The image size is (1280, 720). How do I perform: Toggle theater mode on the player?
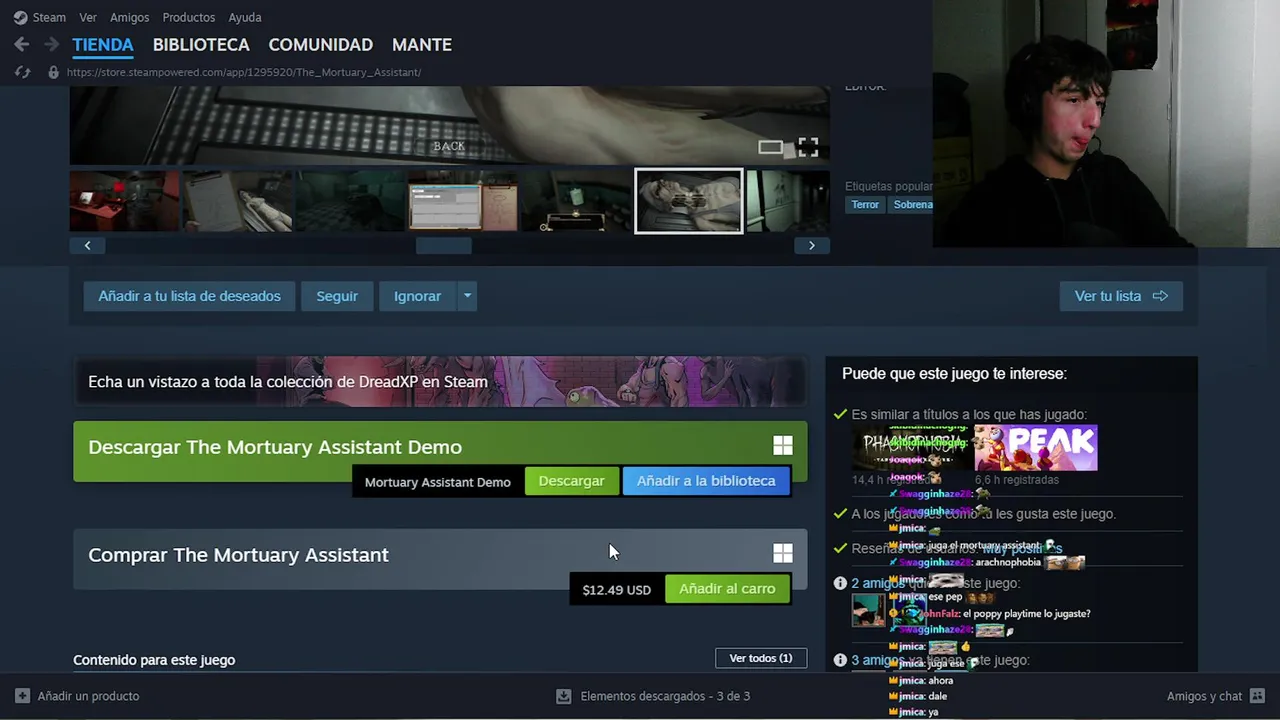click(x=770, y=147)
